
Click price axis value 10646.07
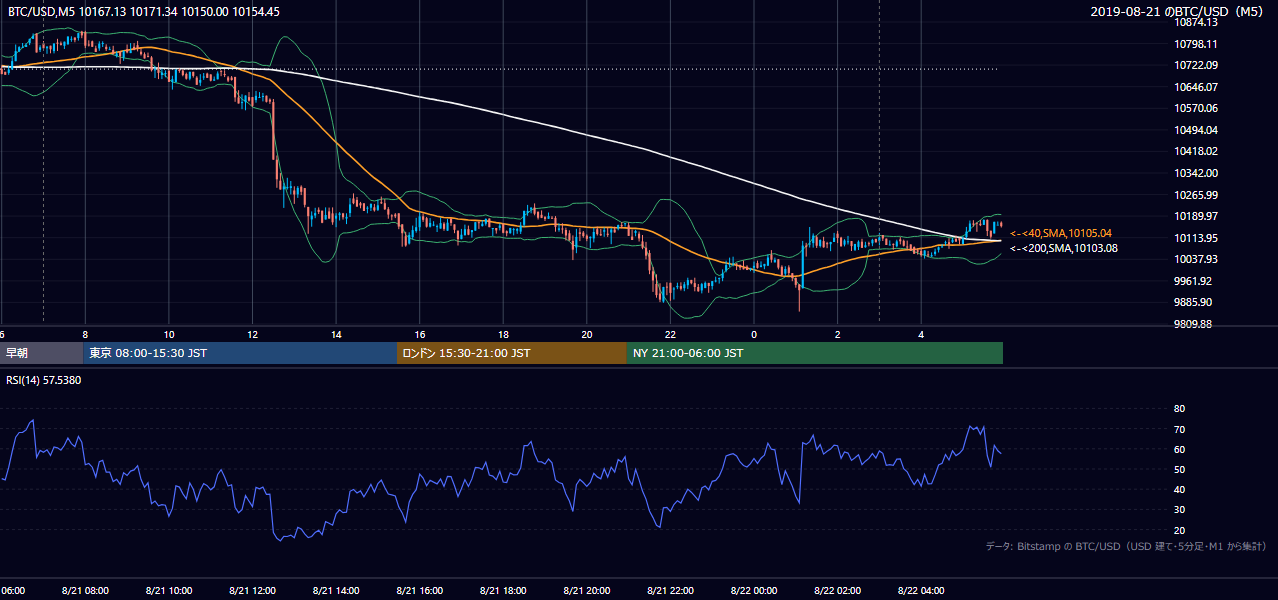coord(1196,87)
